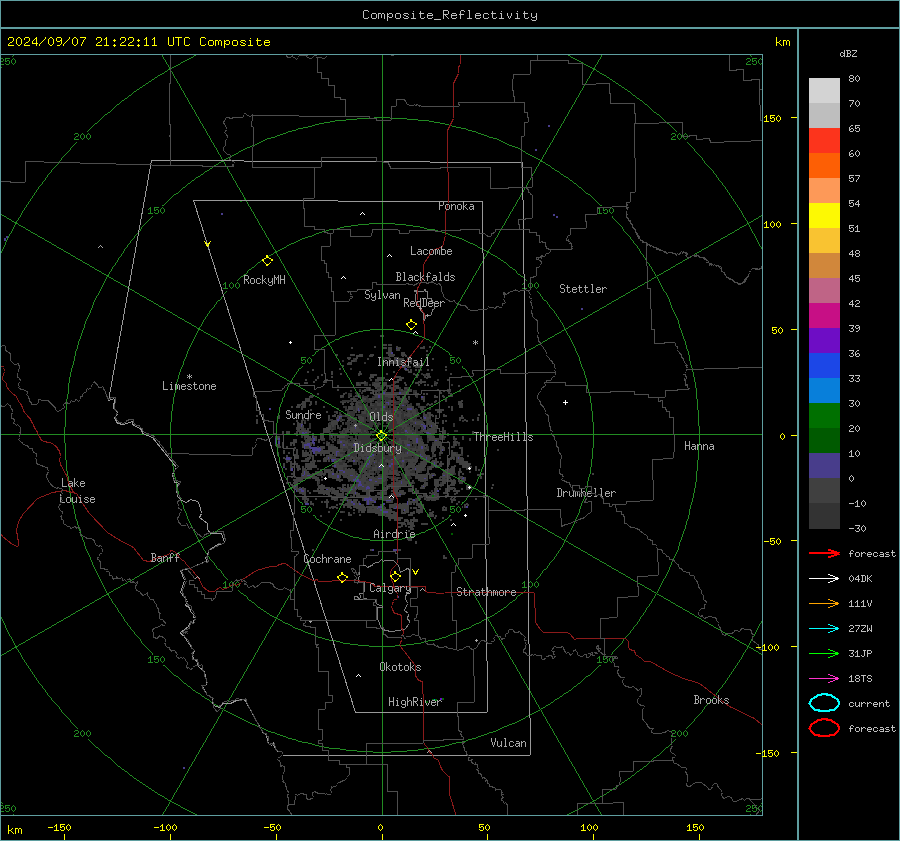Click the magenta swatch in dBZ scale
Viewport: 900px width, 841px height.
click(824, 316)
